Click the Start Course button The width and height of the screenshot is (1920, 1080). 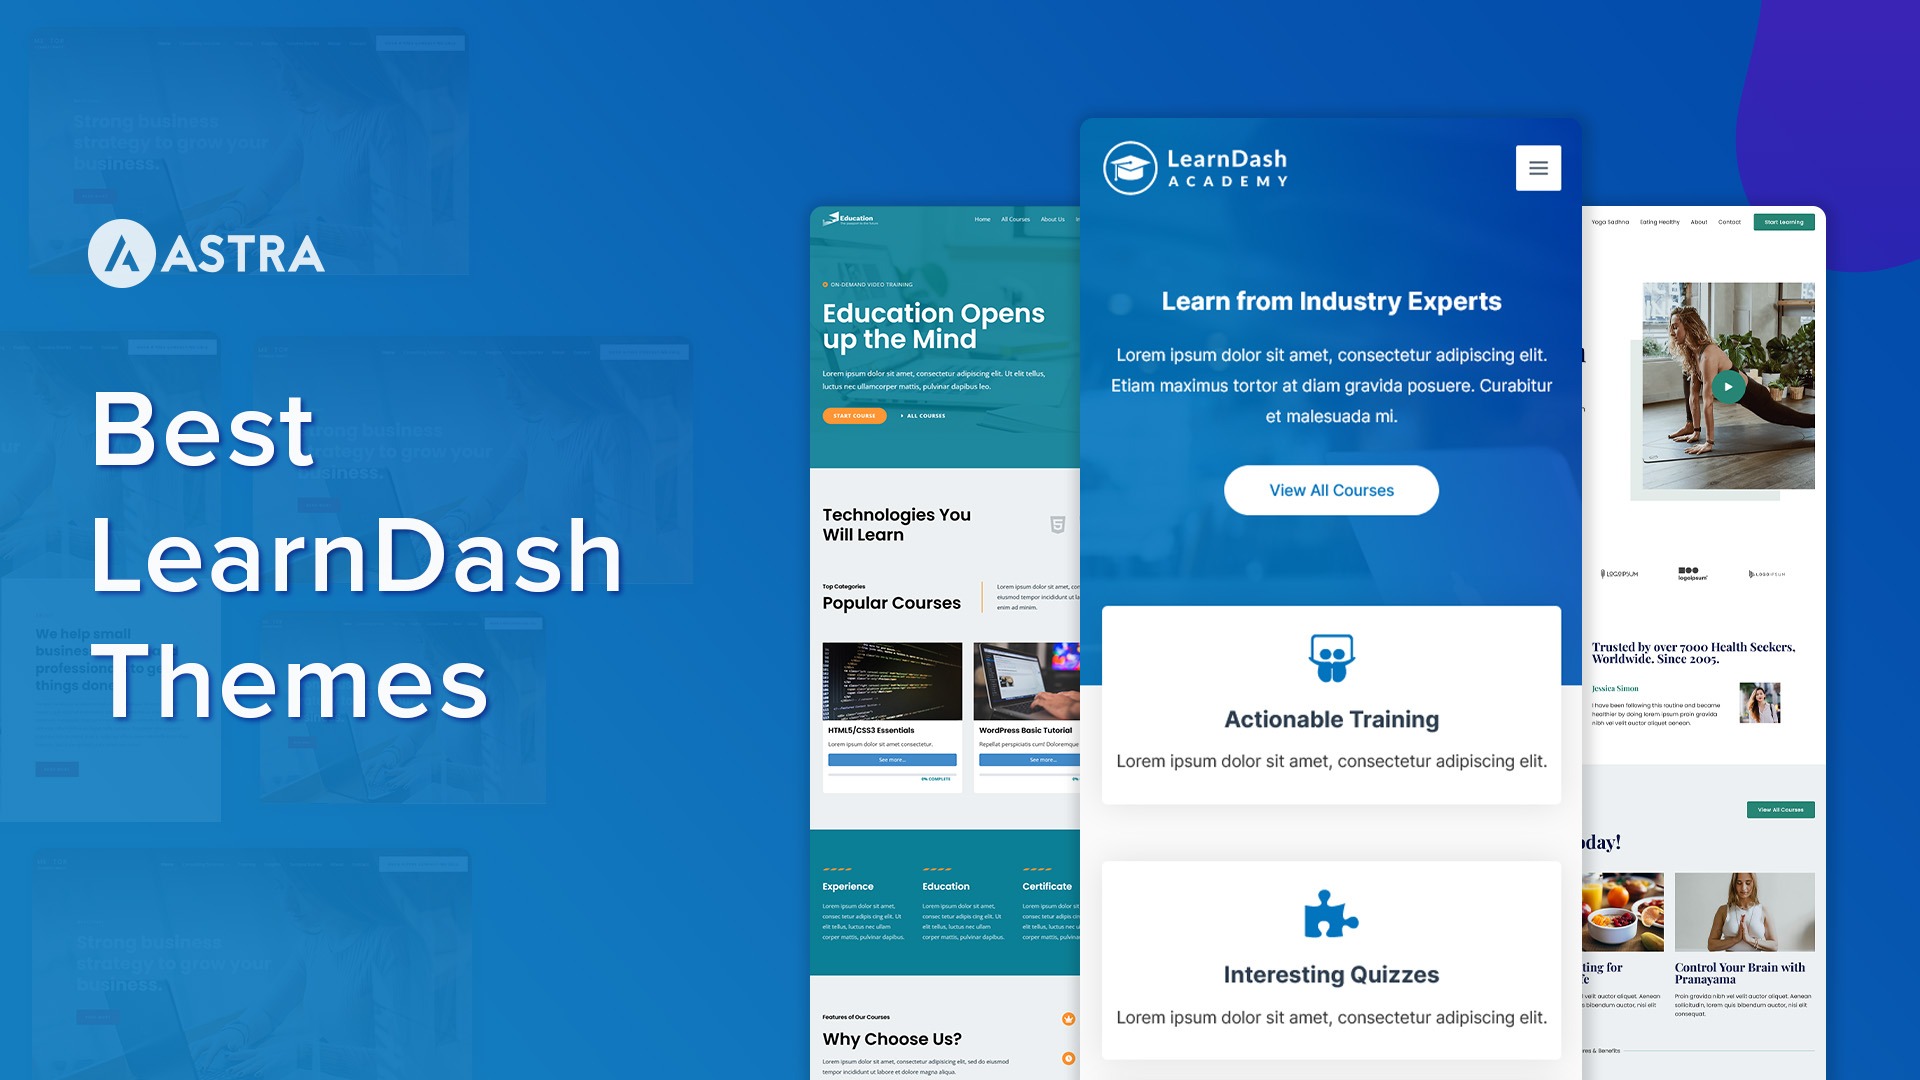coord(853,415)
